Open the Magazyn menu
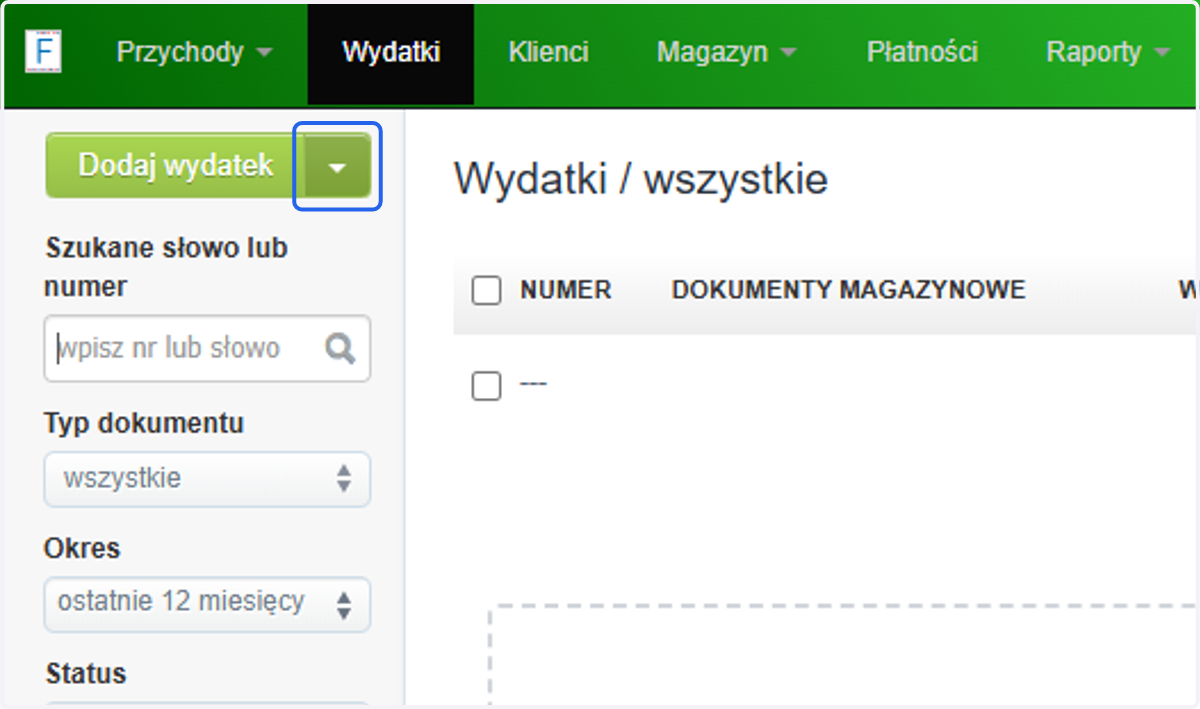The image size is (1200, 709). click(726, 52)
